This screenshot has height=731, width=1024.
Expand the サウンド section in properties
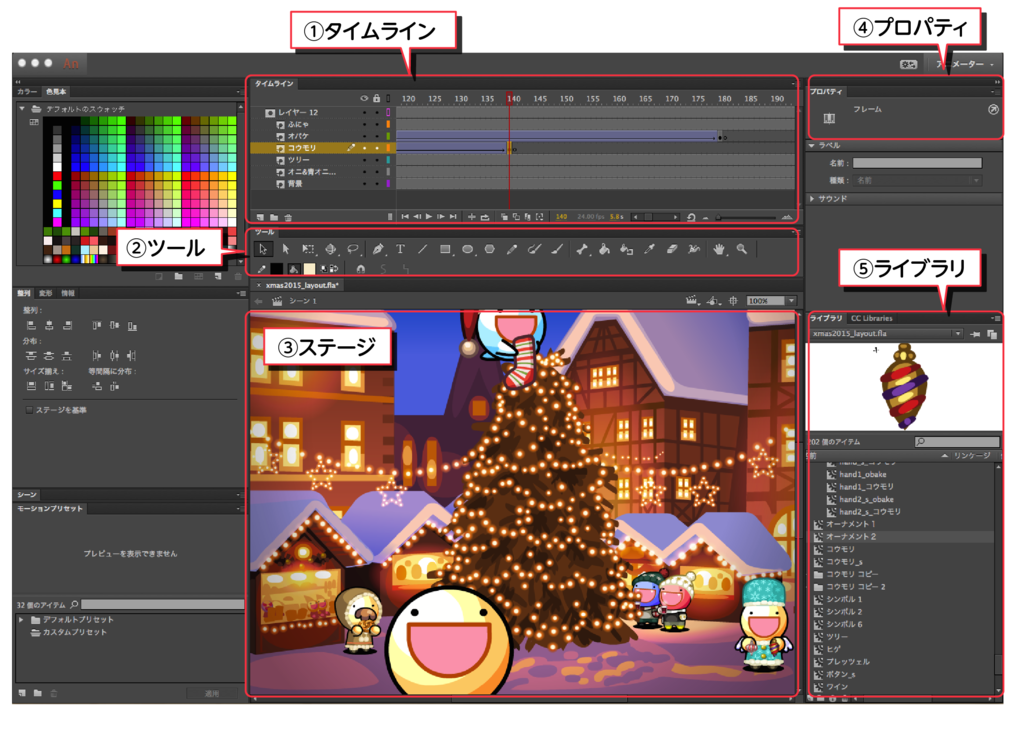pyautogui.click(x=812, y=199)
